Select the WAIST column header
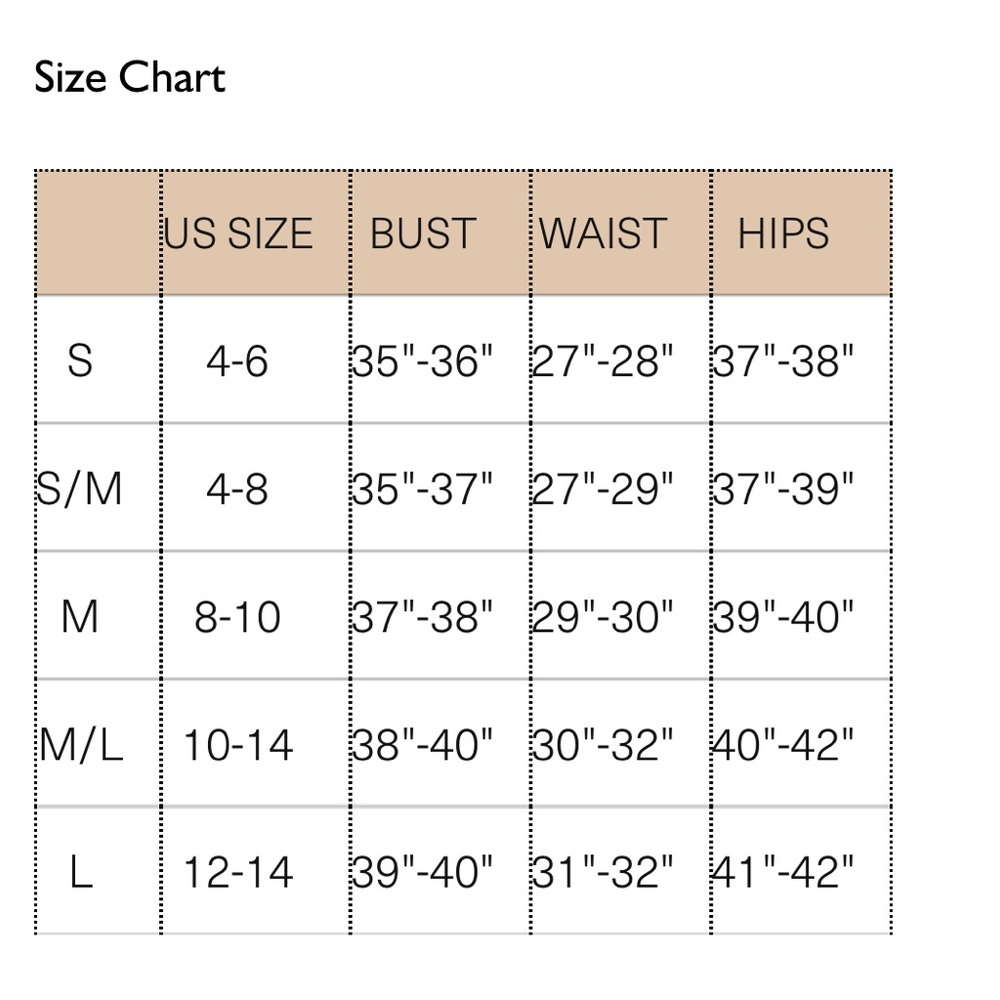The height and width of the screenshot is (1000, 1000). [603, 233]
